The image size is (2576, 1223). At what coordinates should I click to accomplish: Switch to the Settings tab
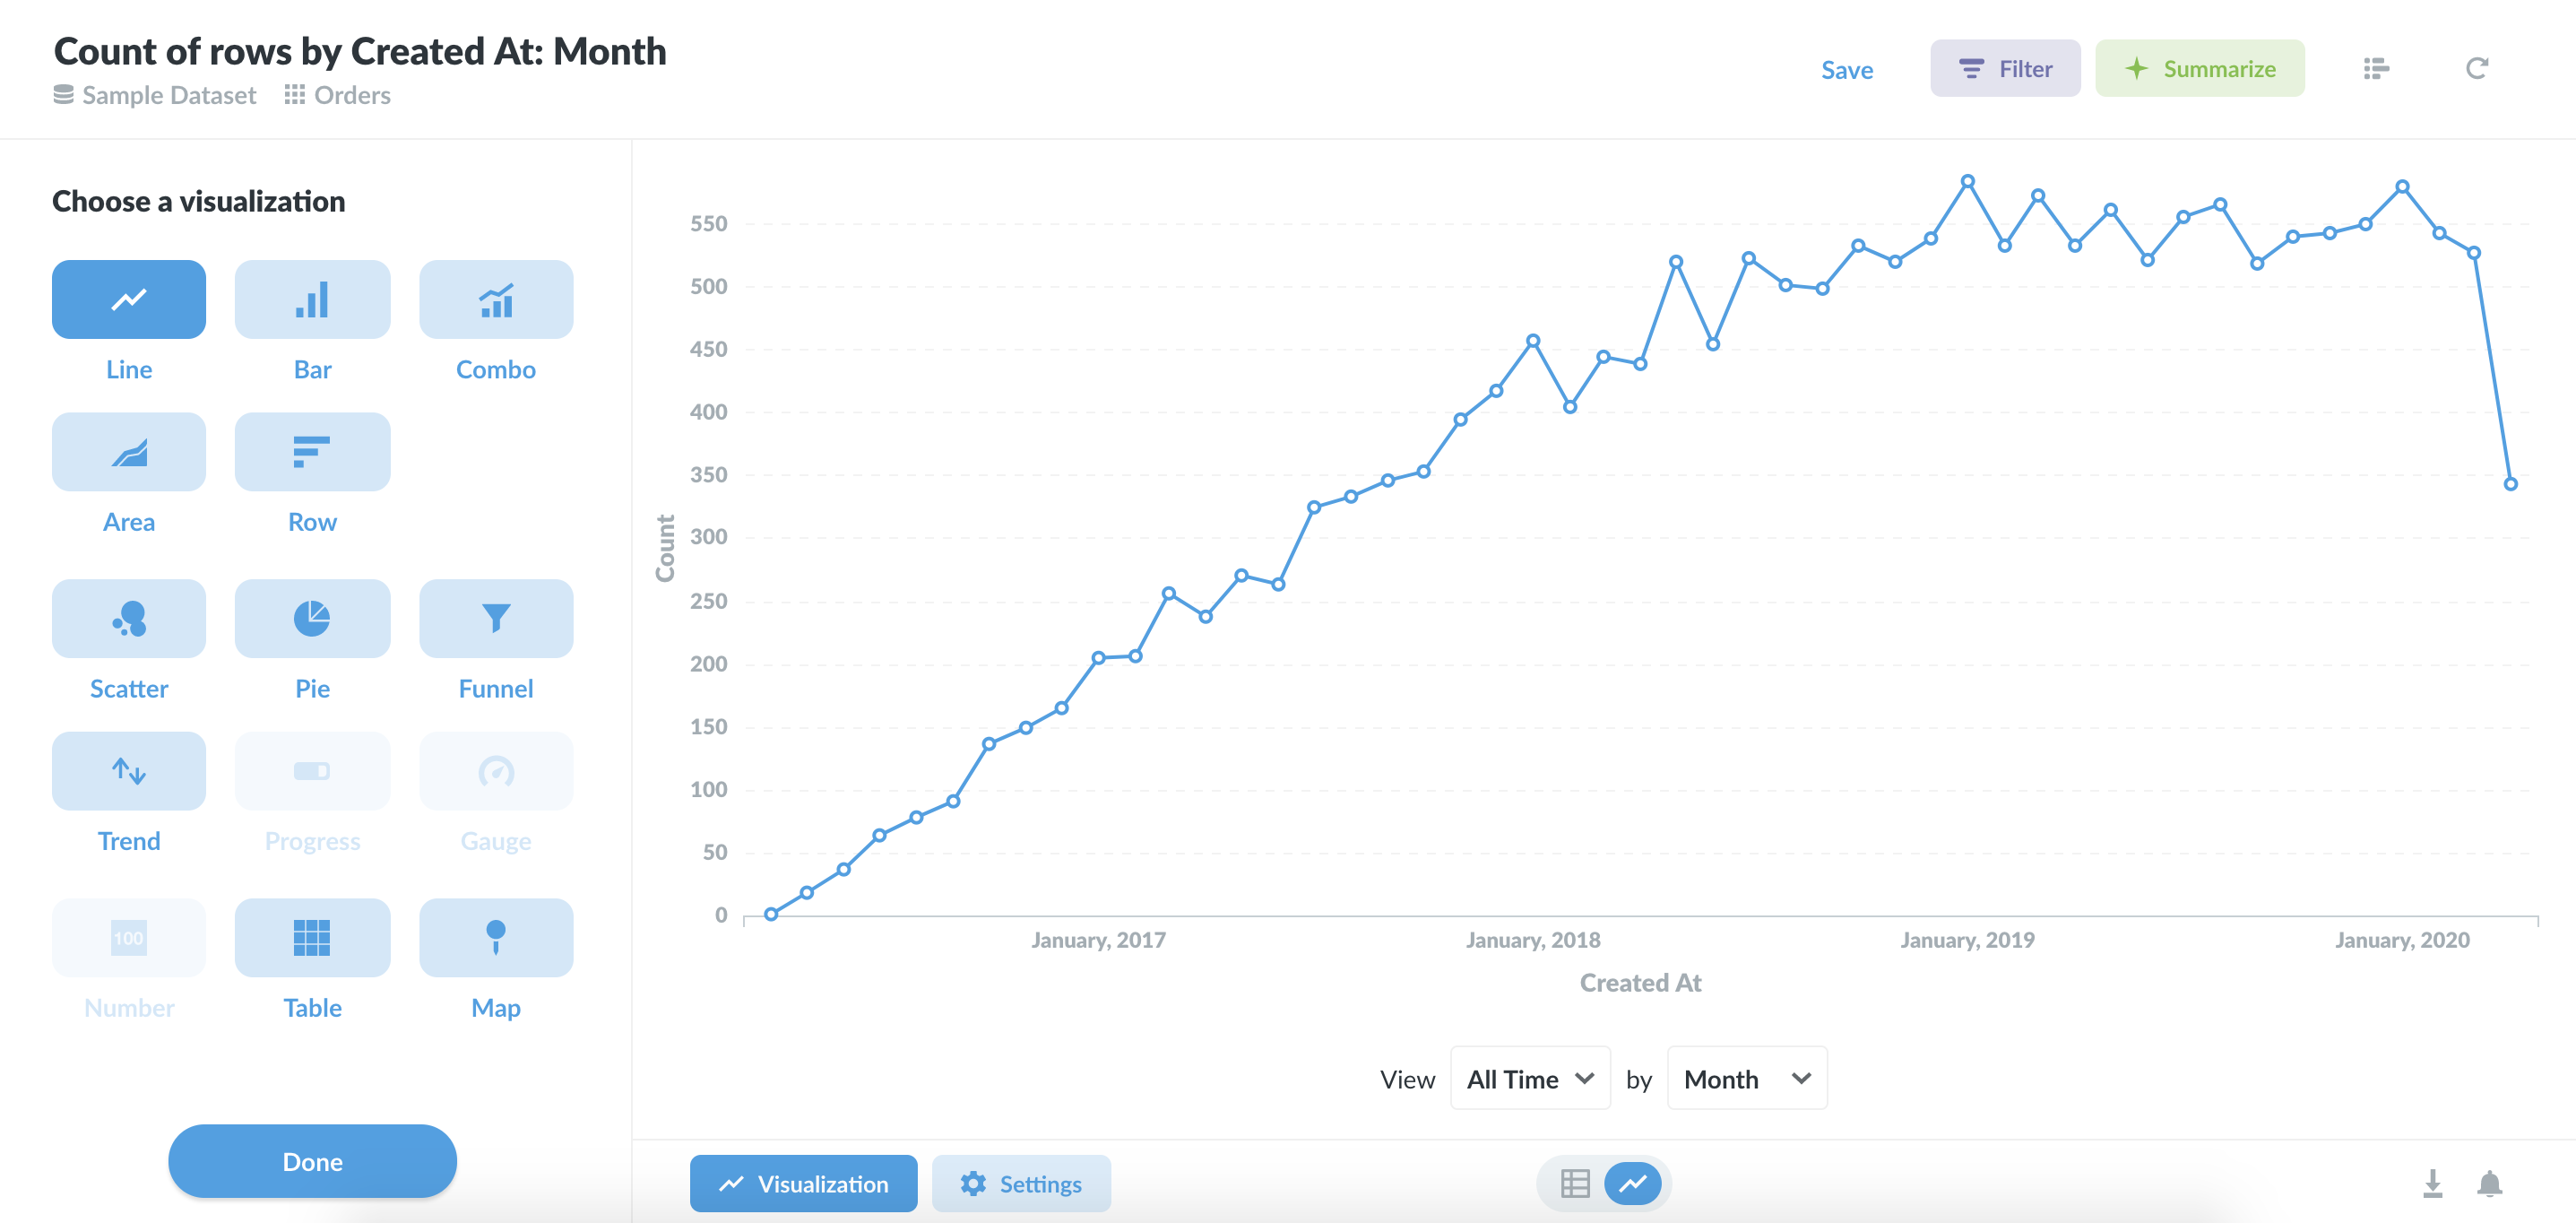click(x=1021, y=1183)
